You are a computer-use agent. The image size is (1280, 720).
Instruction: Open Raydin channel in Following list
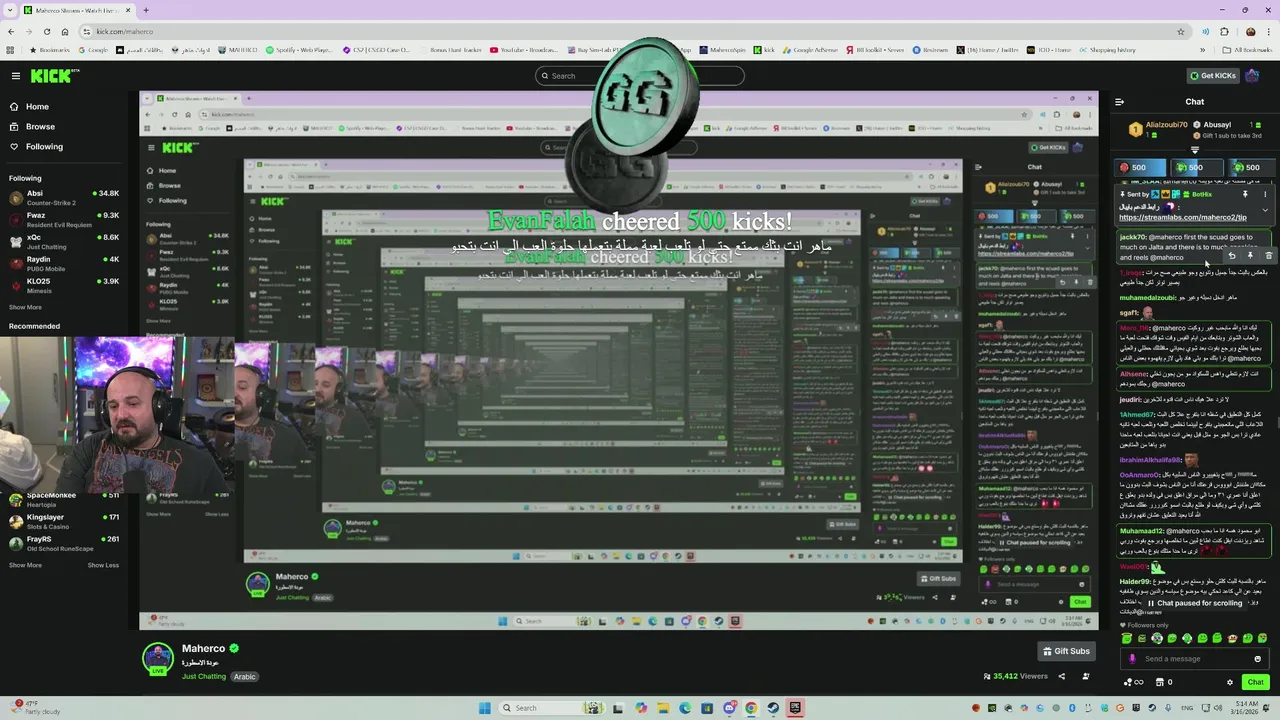(64, 263)
